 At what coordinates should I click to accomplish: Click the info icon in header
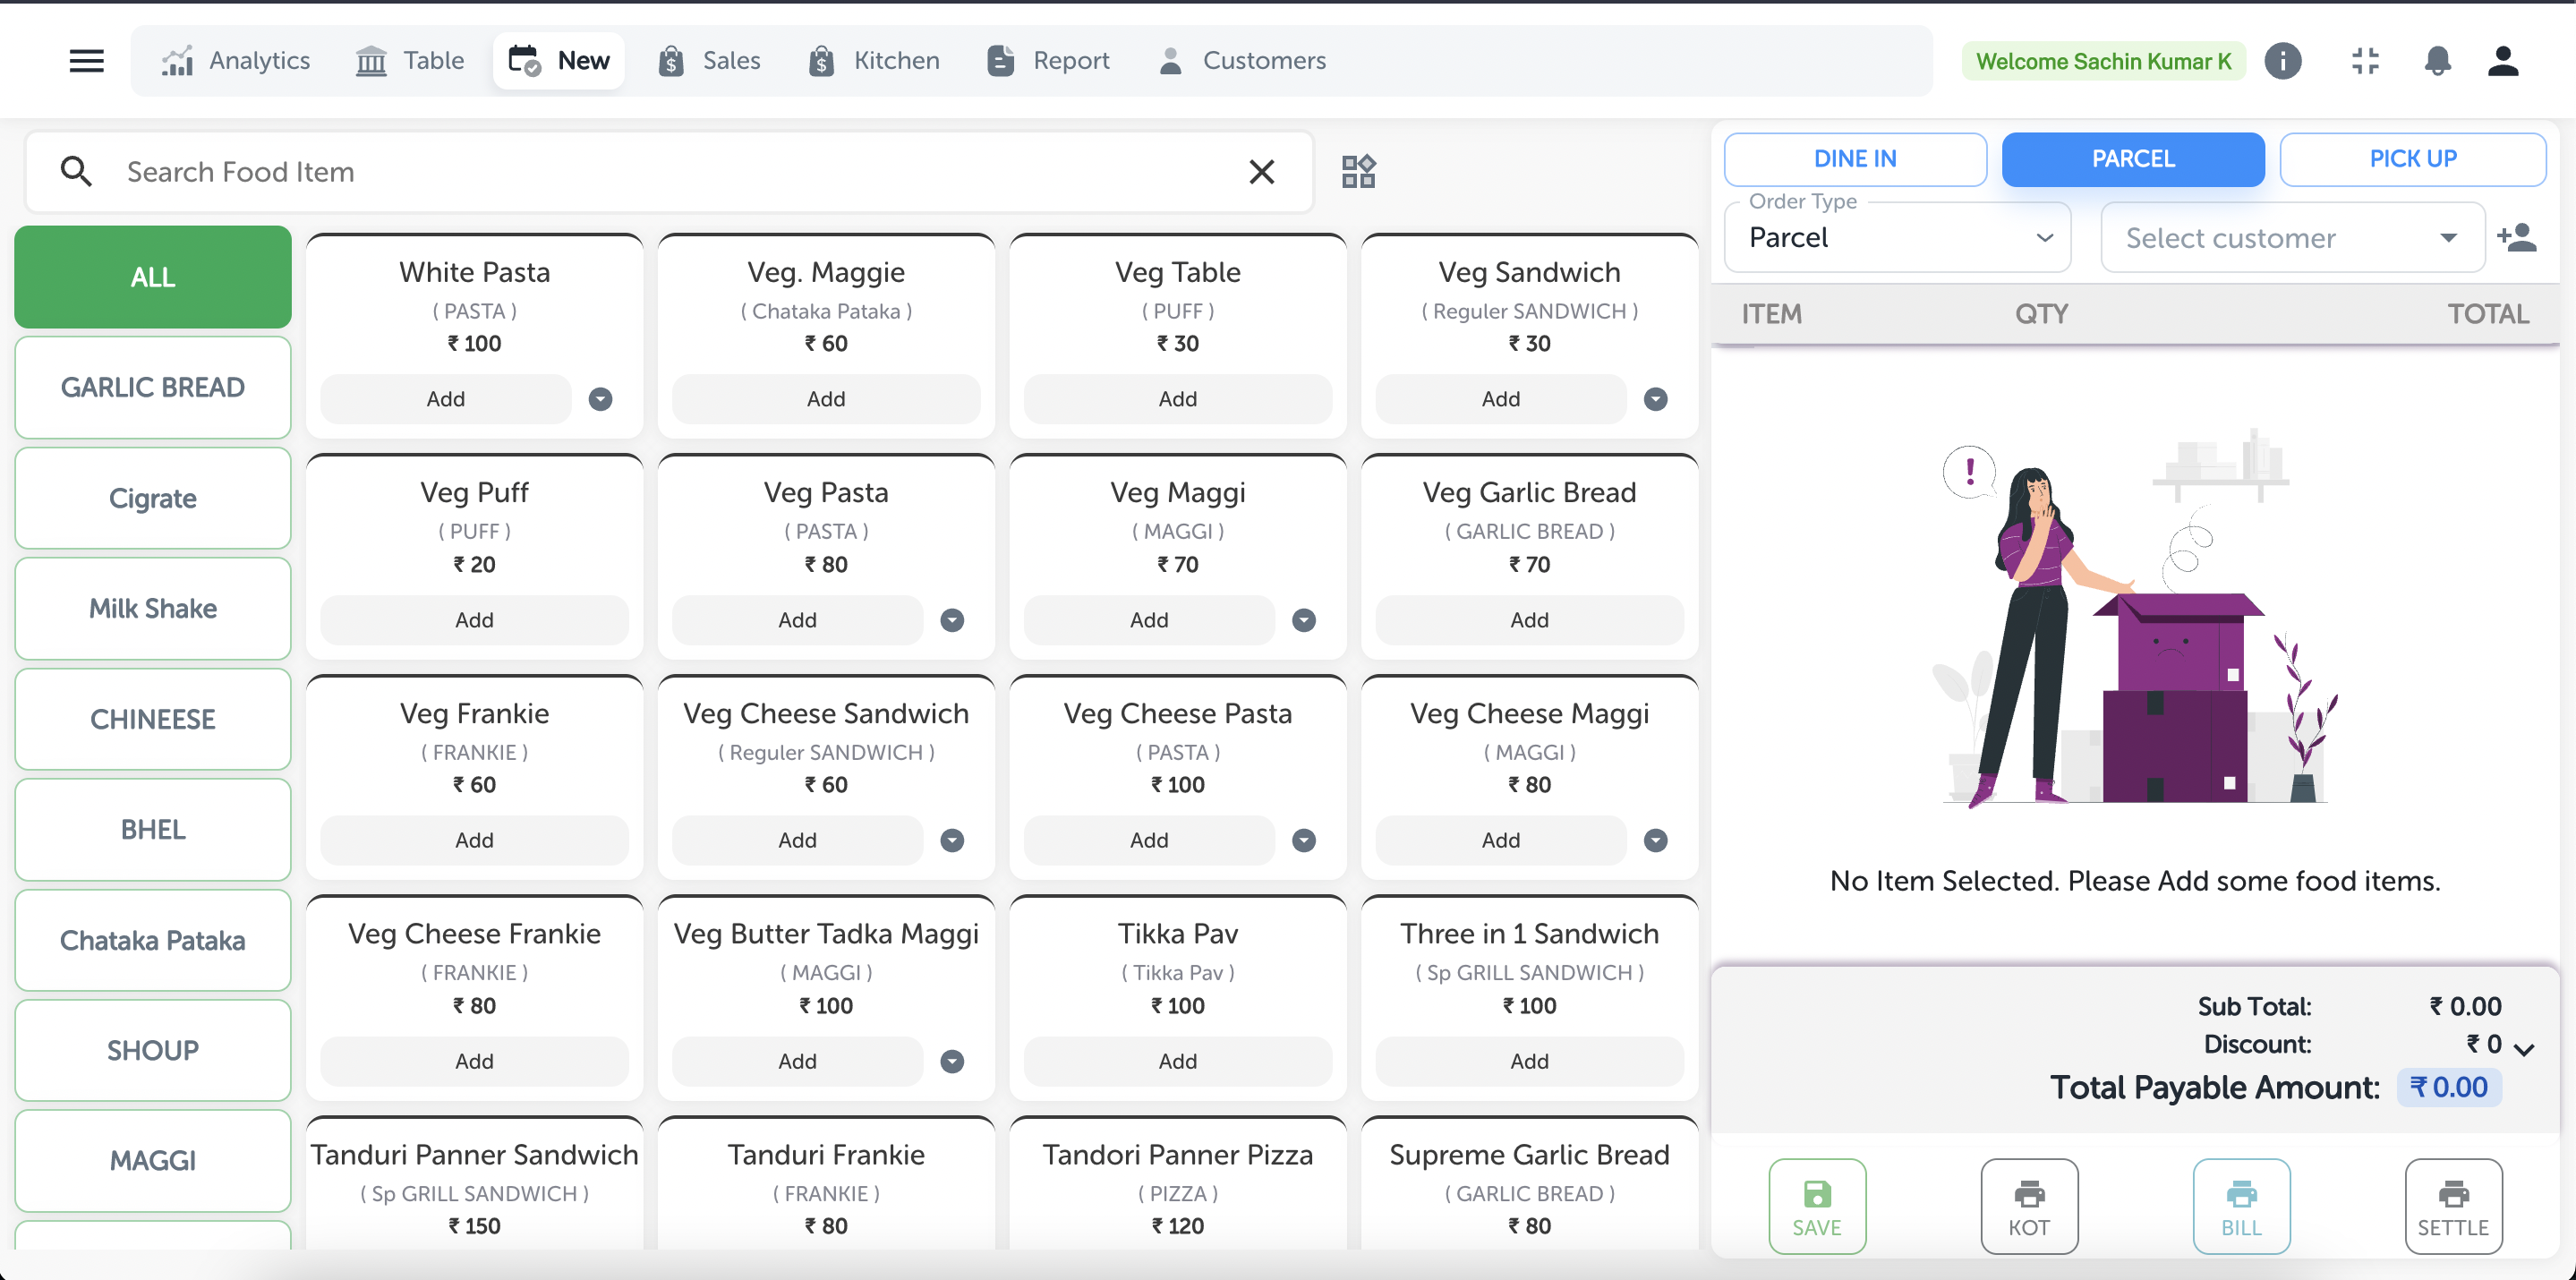pyautogui.click(x=2283, y=61)
